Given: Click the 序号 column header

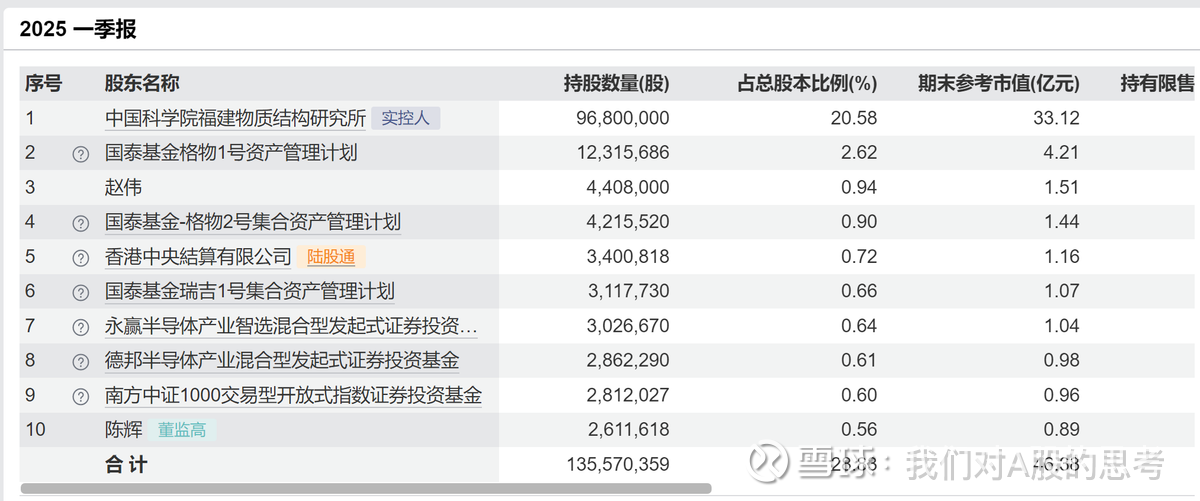Looking at the screenshot, I should pyautogui.click(x=43, y=84).
